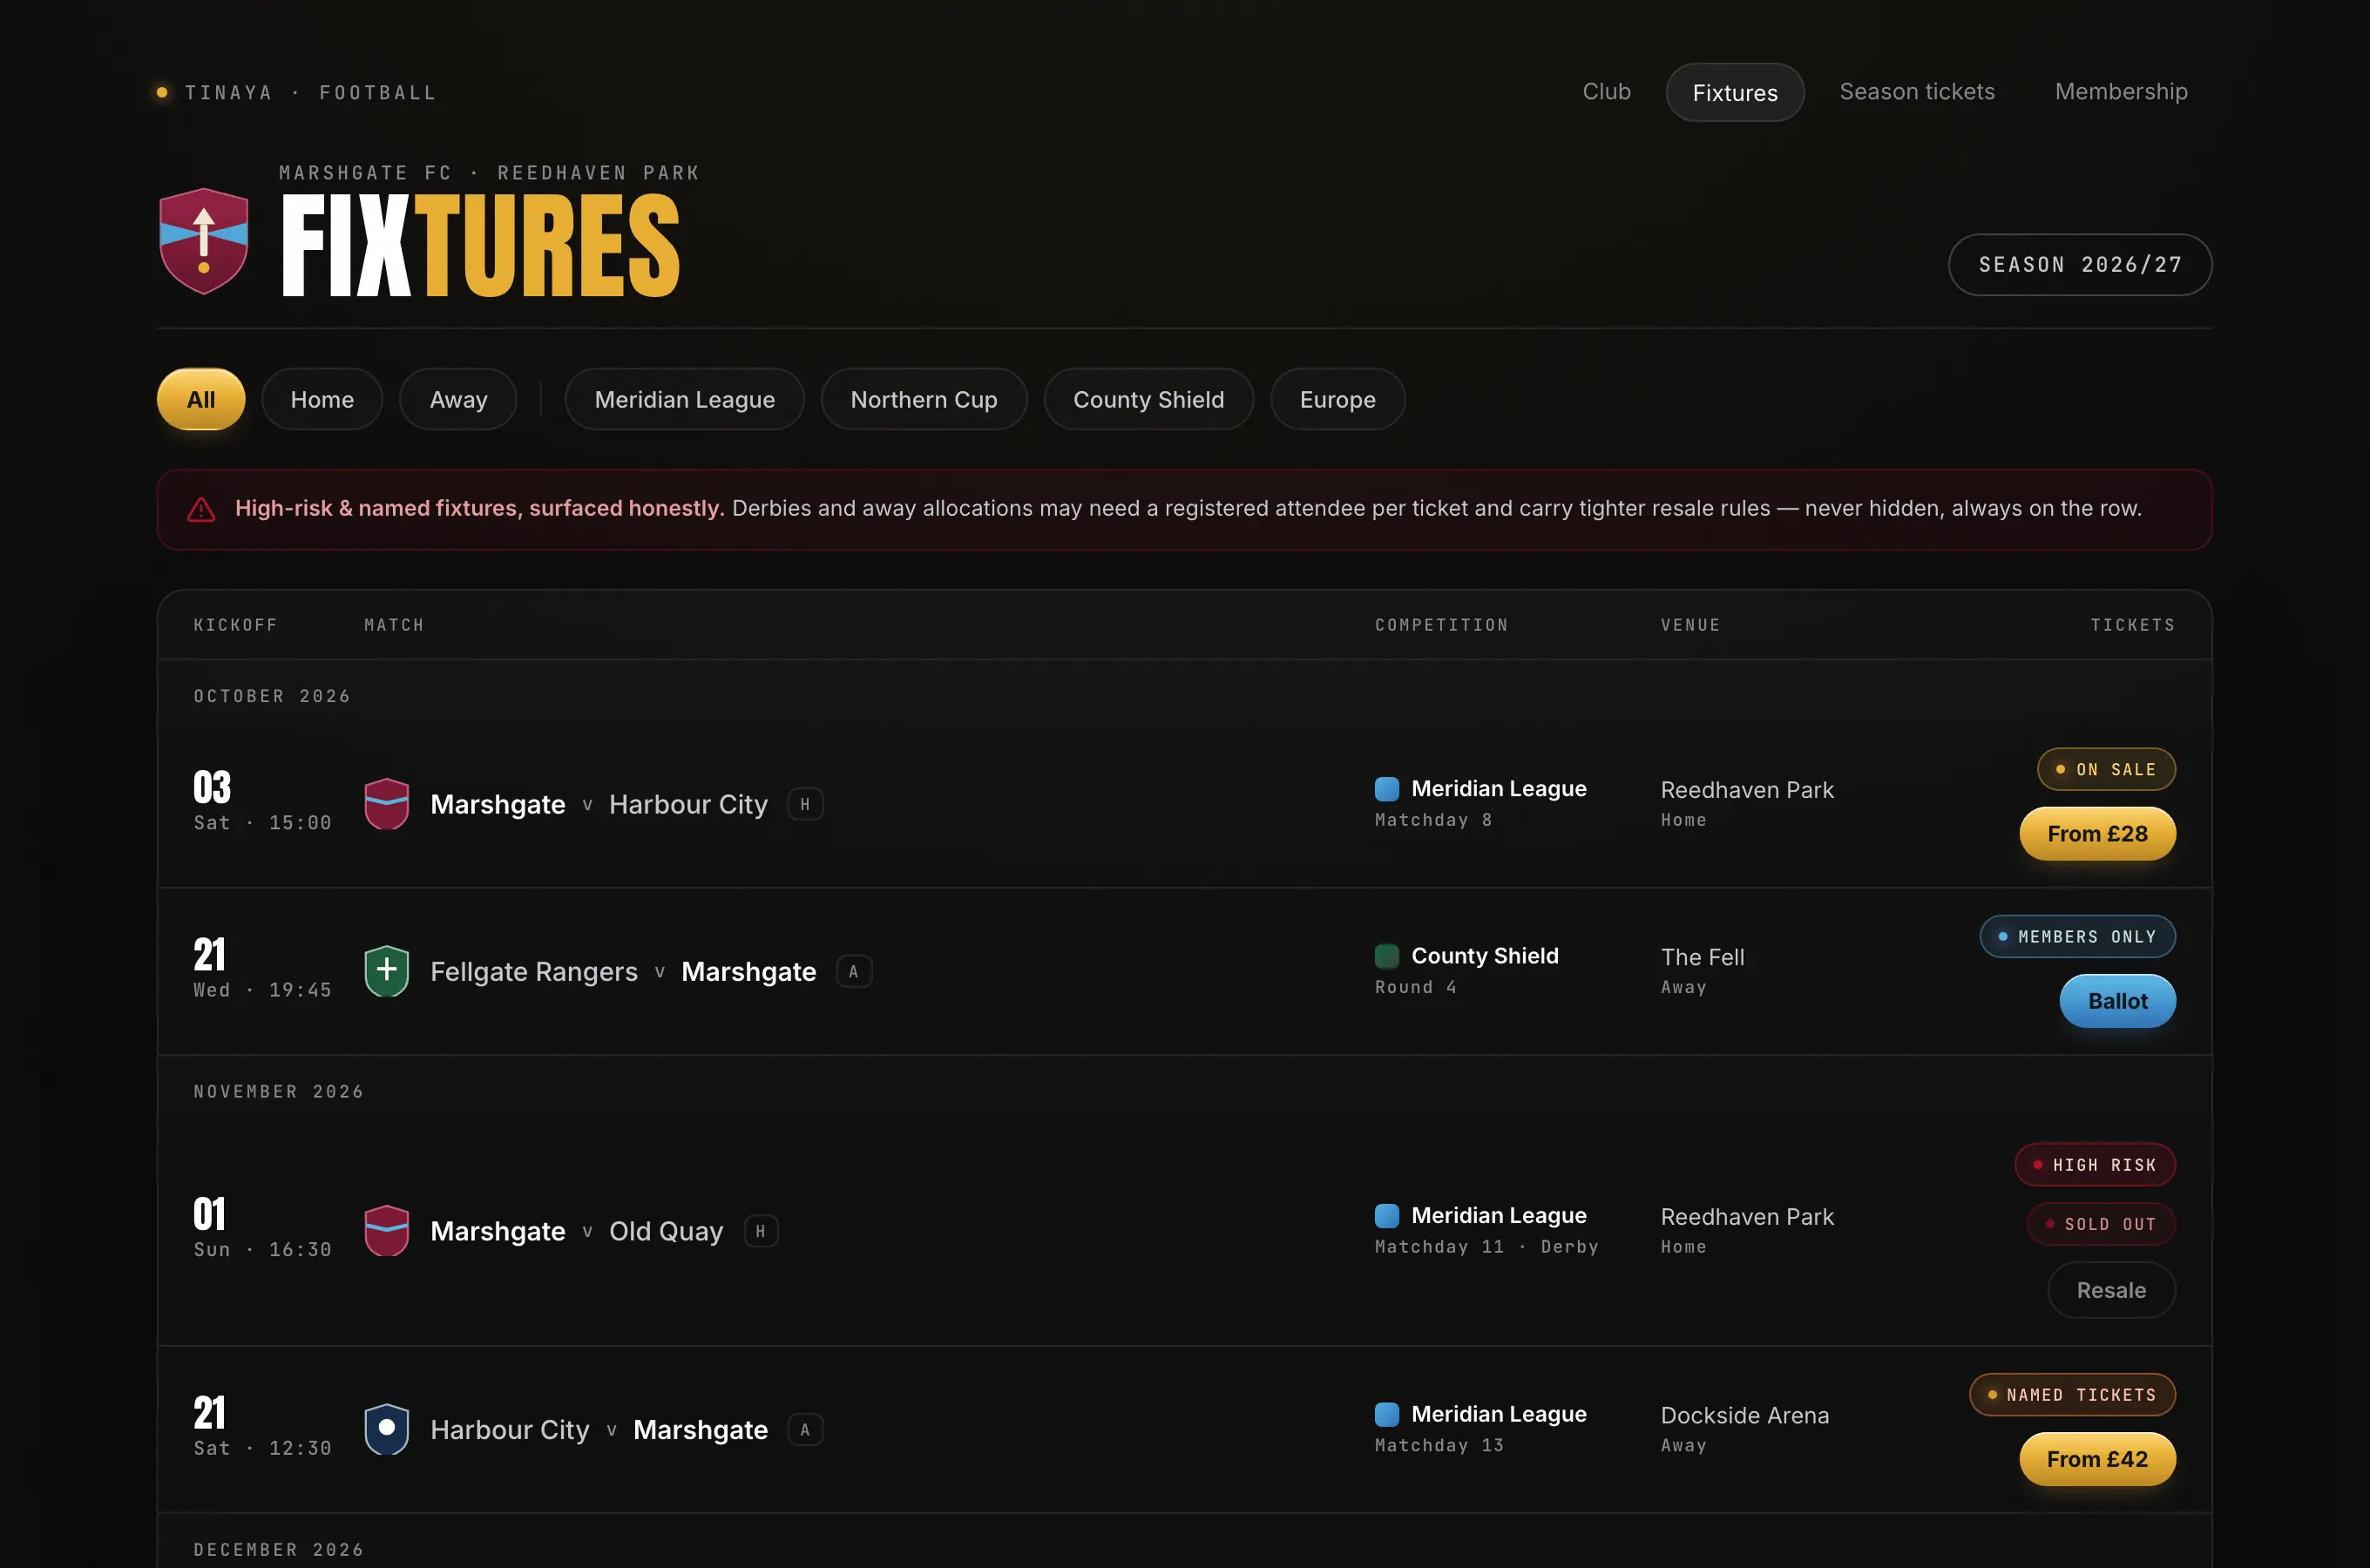The height and width of the screenshot is (1568, 2370).
Task: Click the MATCH column header
Action: (394, 625)
